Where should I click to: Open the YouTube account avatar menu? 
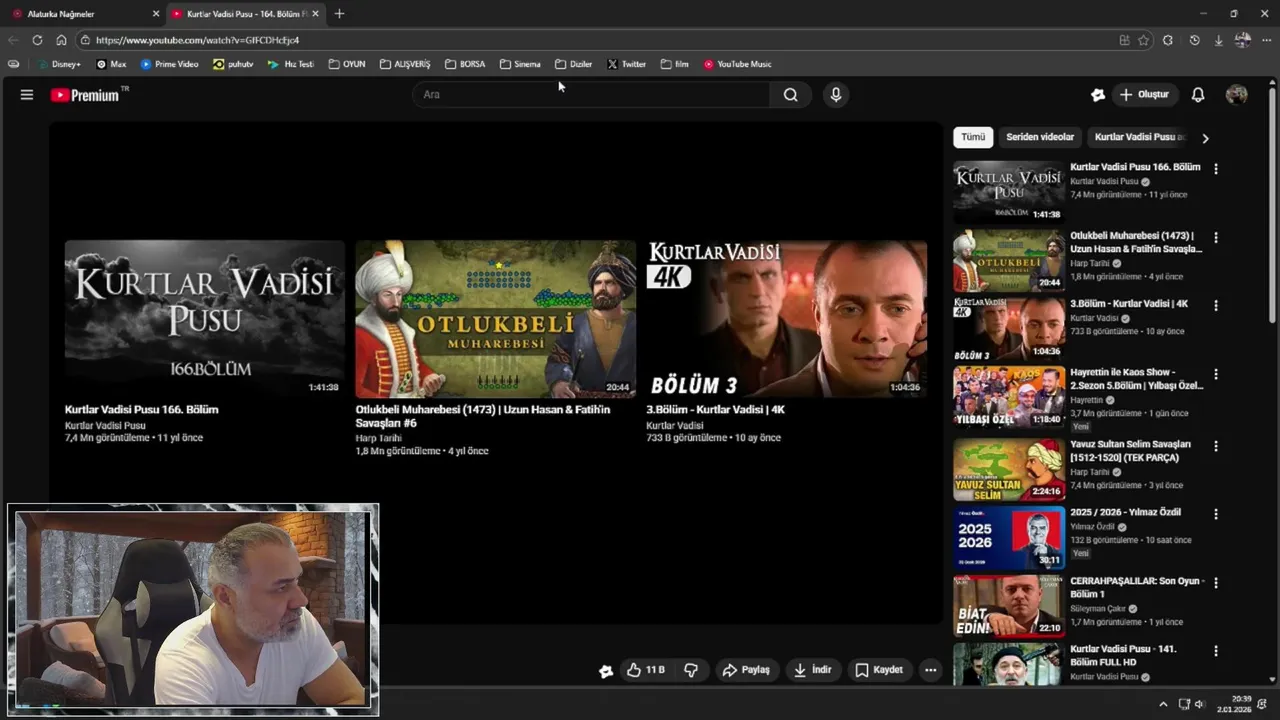[1237, 95]
